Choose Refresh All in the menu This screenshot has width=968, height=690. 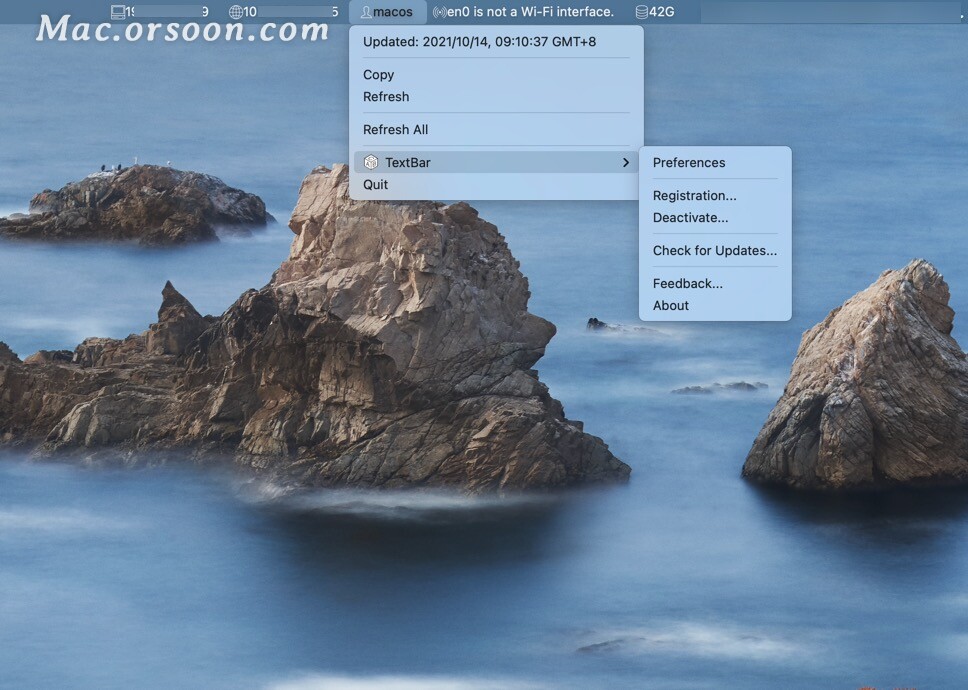tap(496, 130)
